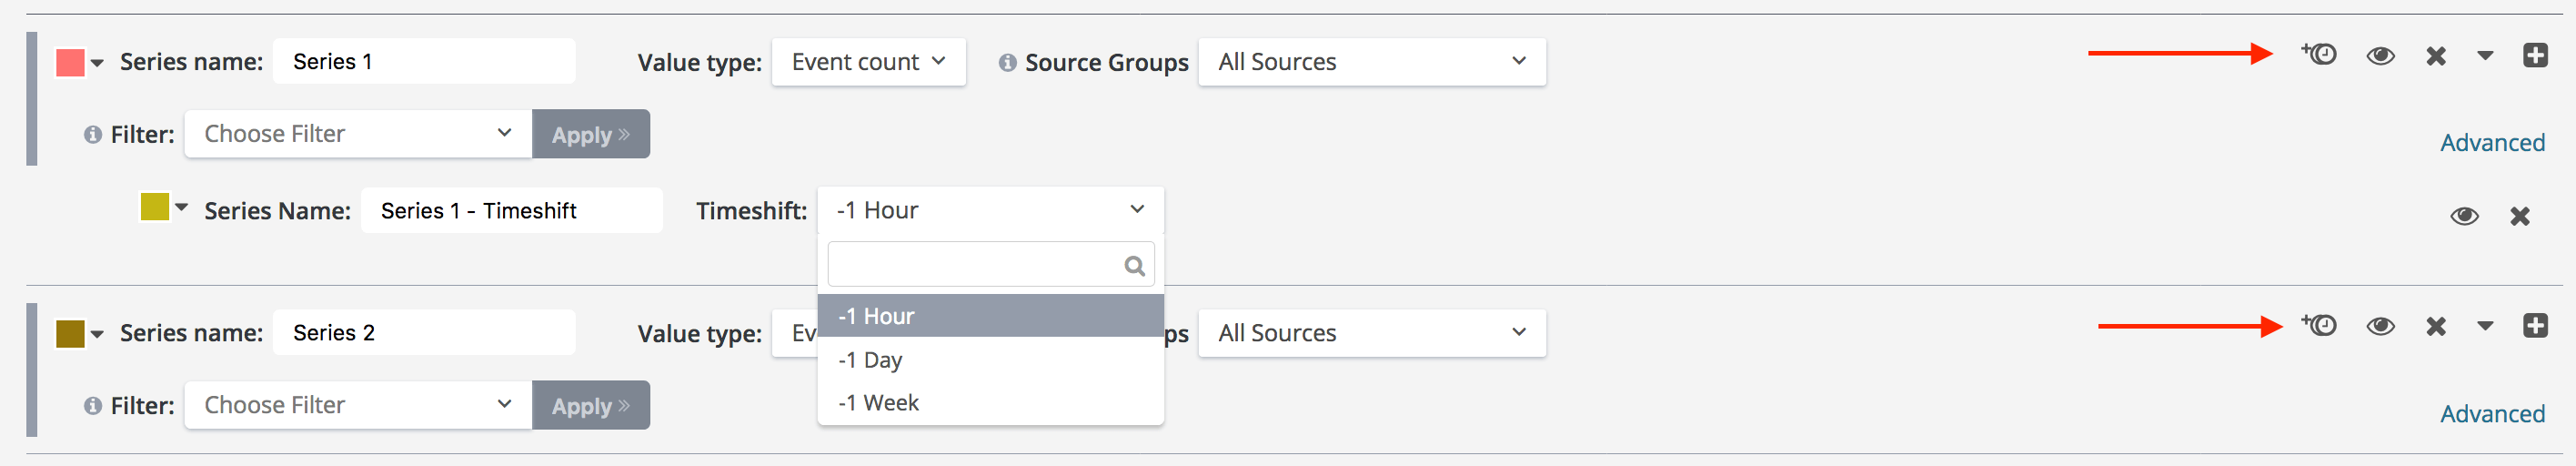Expand Series 2 Source Groups dropdown
2576x466 pixels.
click(x=1371, y=333)
